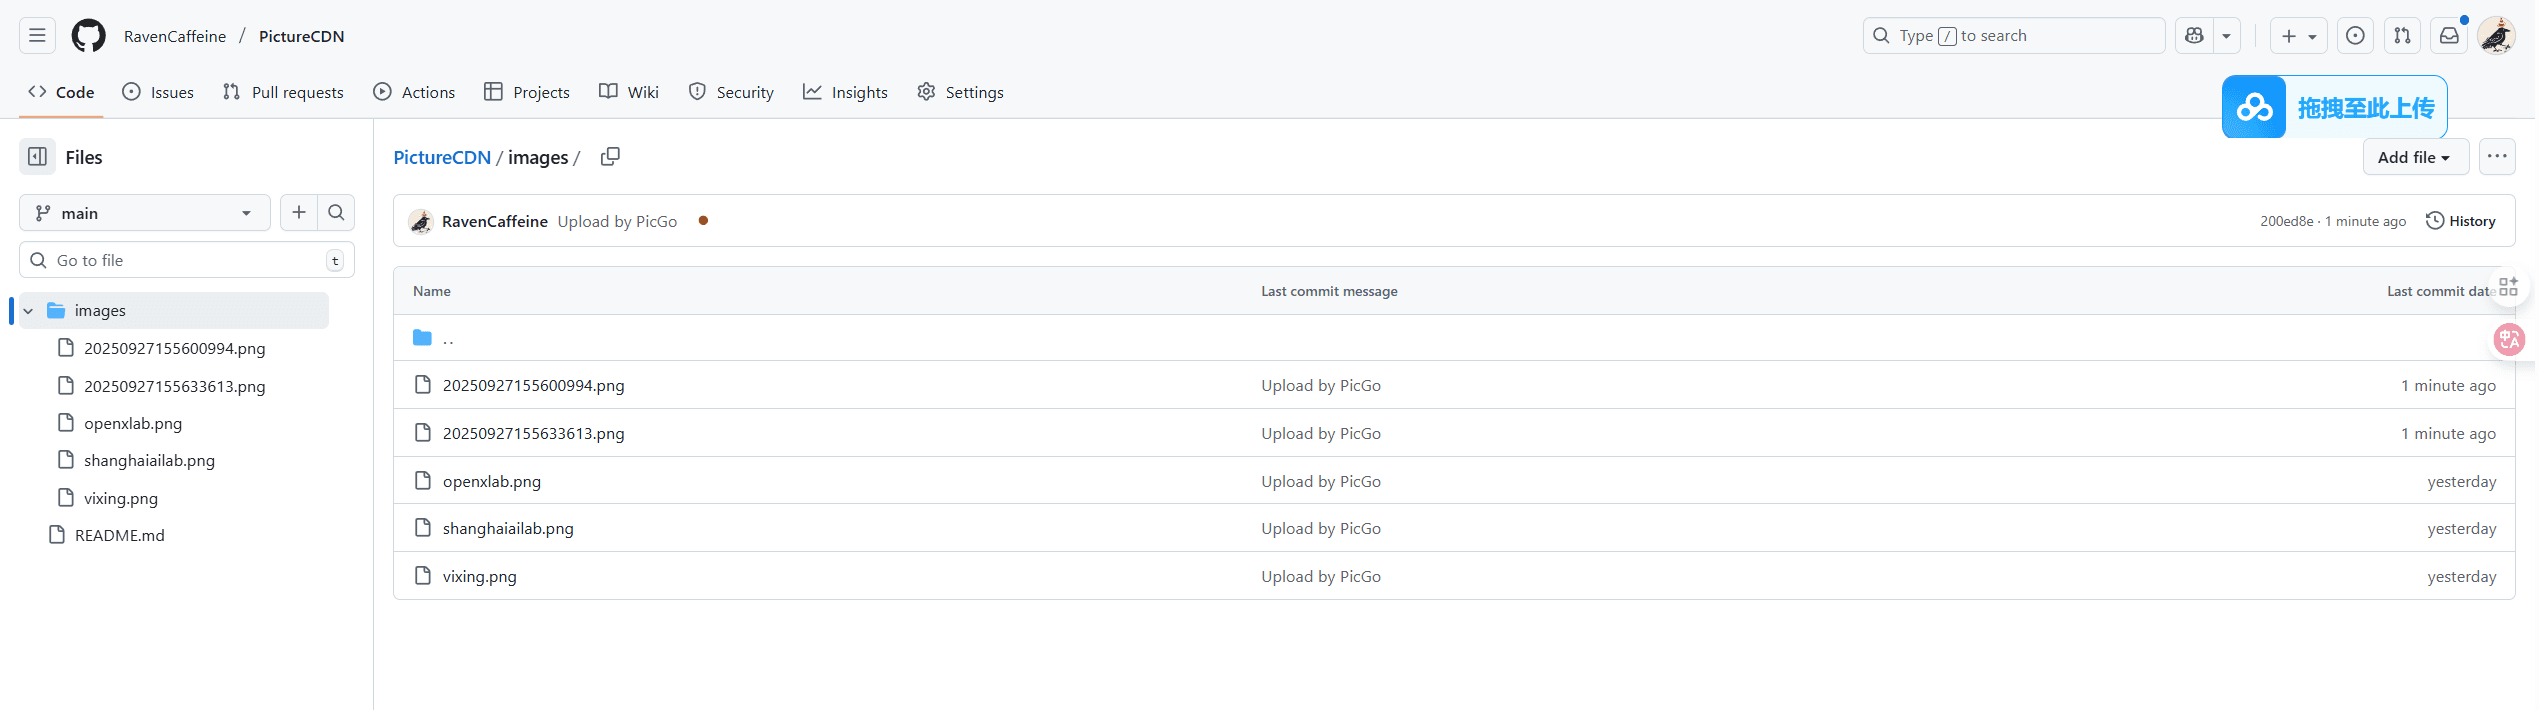This screenshot has height=710, width=2539.
Task: Open the Copilot dropdown arrow
Action: pyautogui.click(x=2227, y=36)
